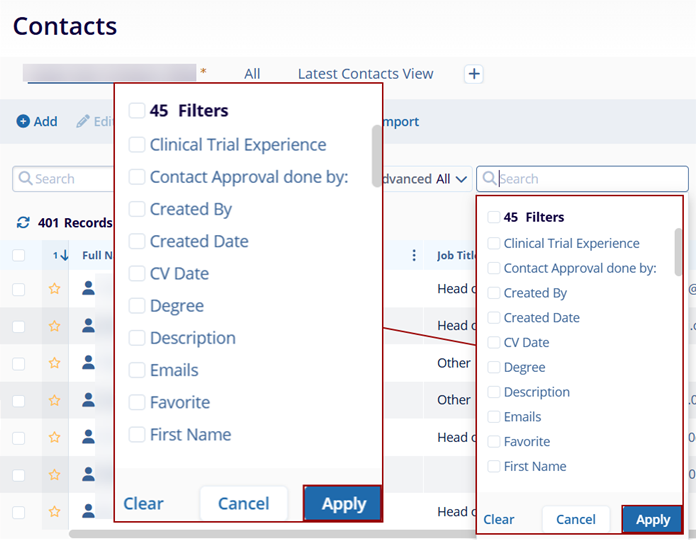This screenshot has width=696, height=540.
Task: Enable the Emails filter checkbox under the search box
Action: 493,417
